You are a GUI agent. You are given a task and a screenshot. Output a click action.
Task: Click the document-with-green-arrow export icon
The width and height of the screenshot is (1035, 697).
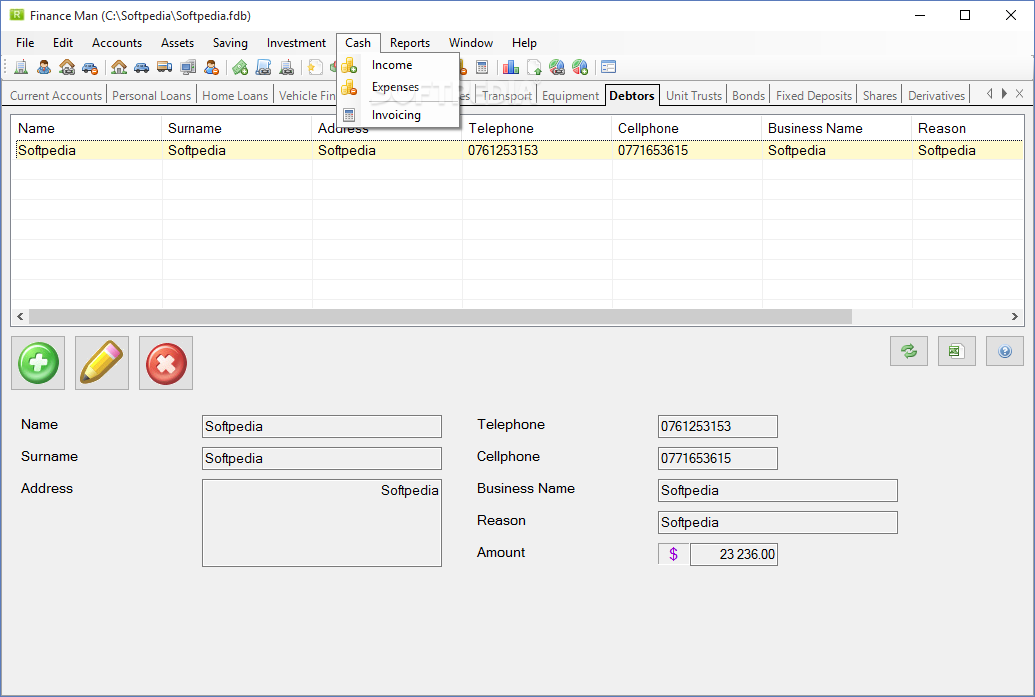(x=534, y=67)
